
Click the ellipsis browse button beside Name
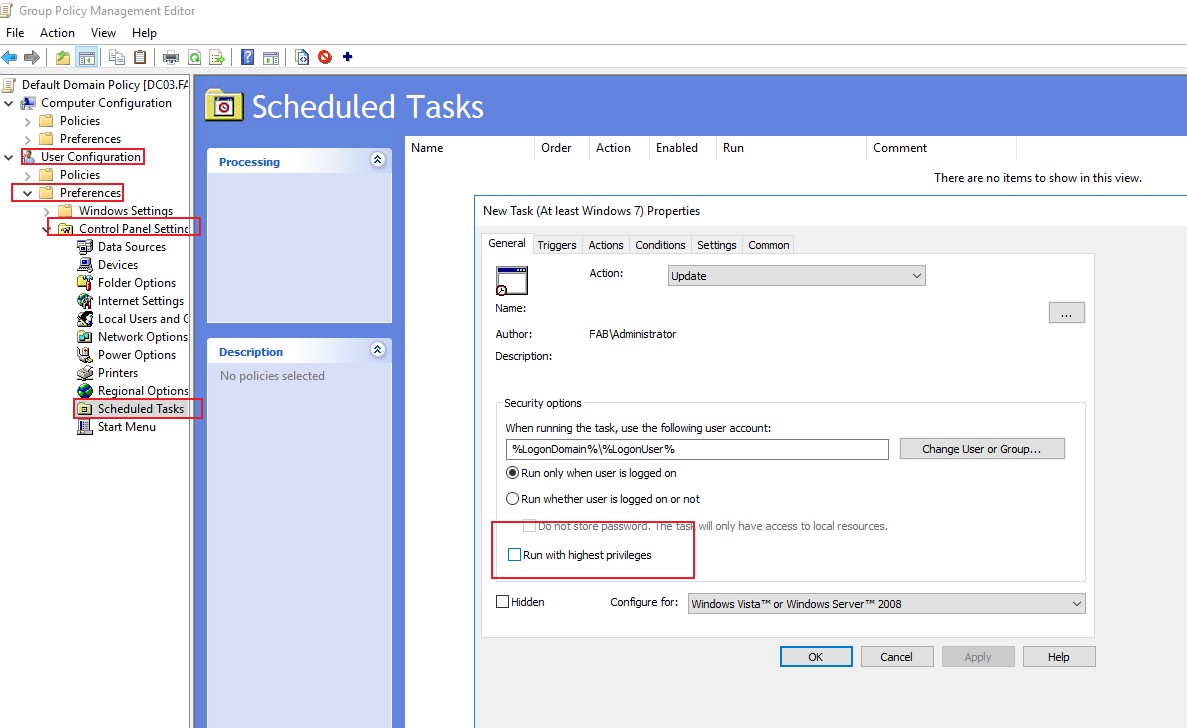1067,313
